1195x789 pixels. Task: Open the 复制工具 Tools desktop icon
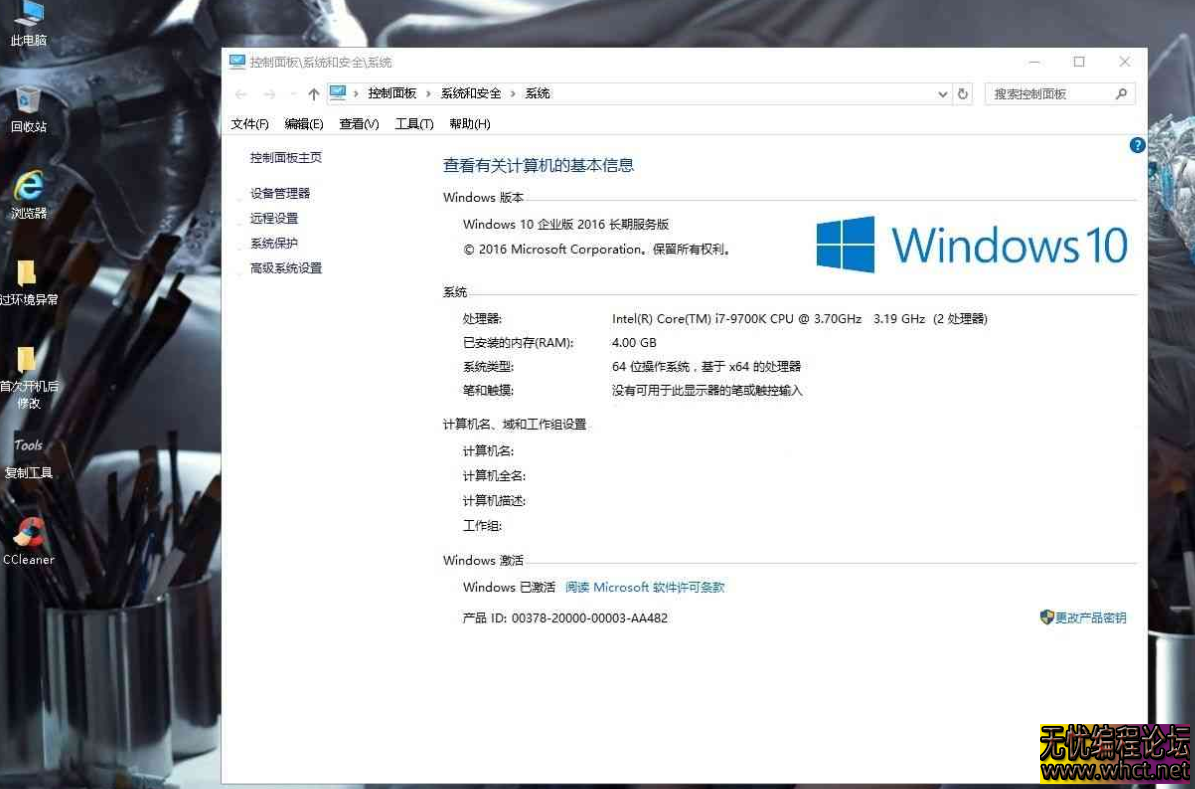coord(28,457)
